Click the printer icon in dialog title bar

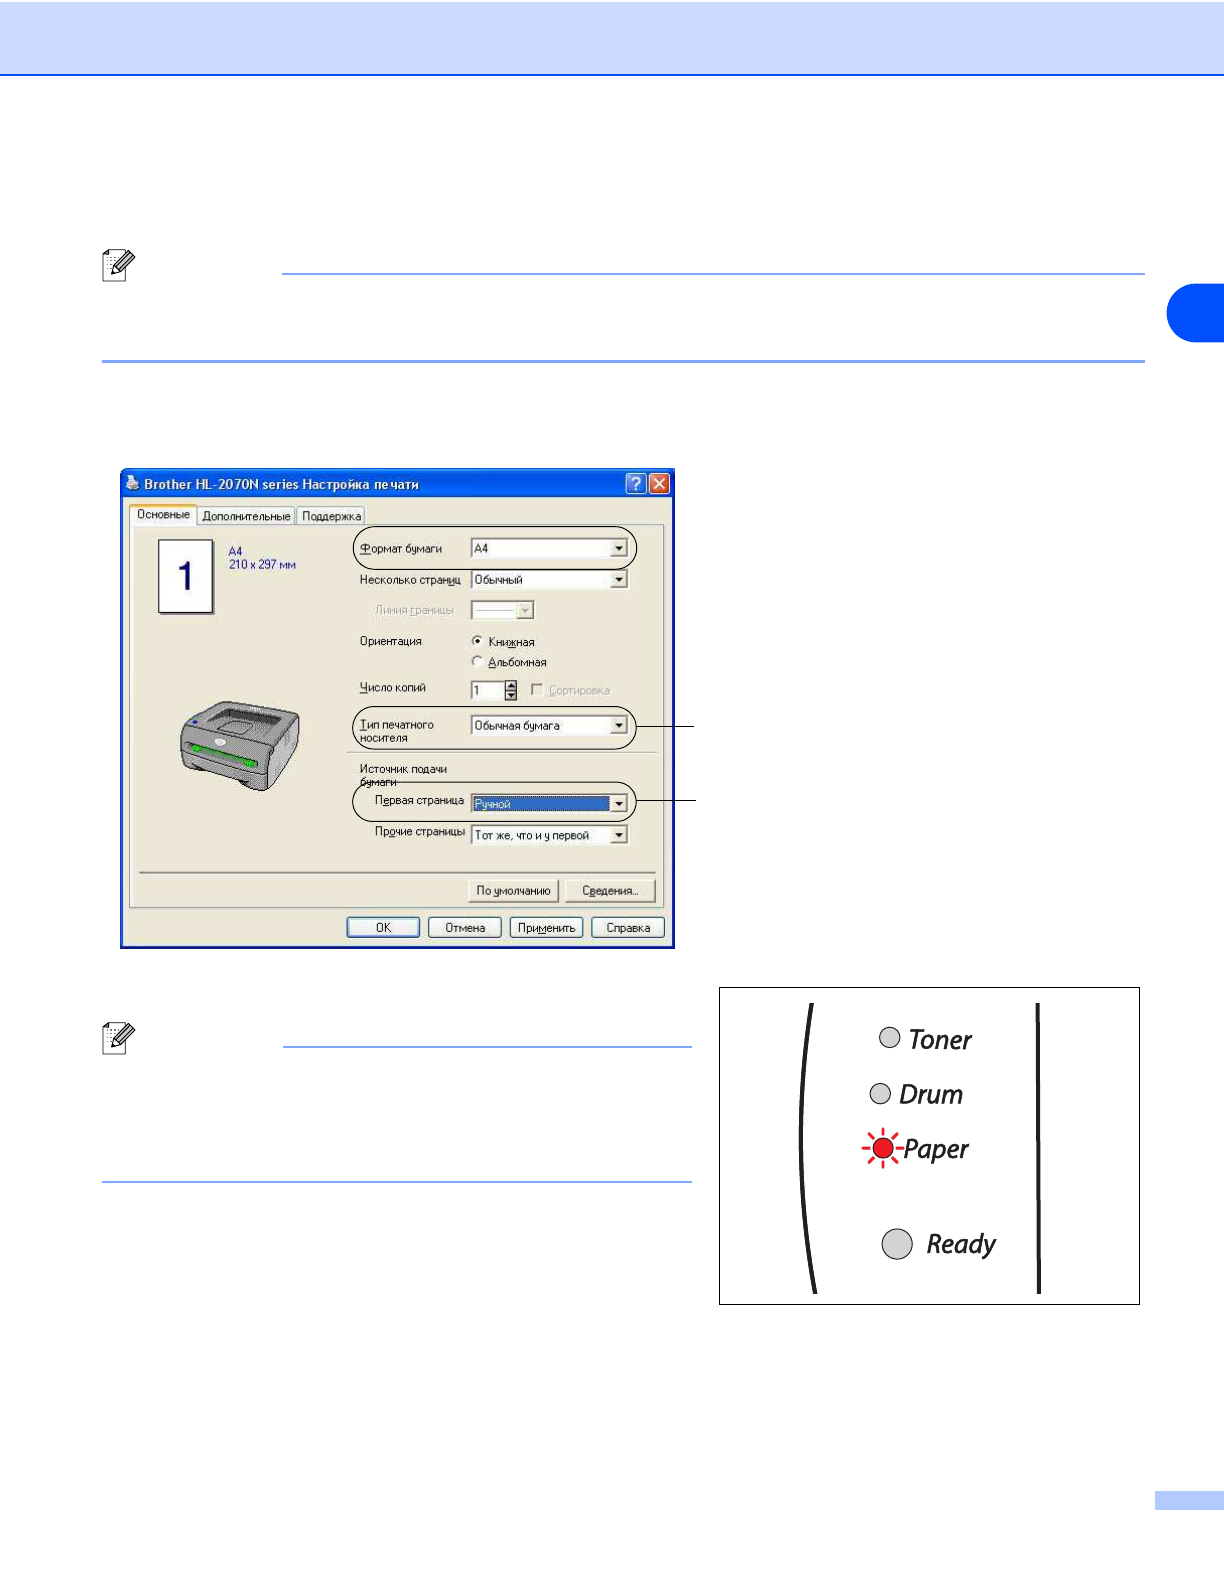(132, 483)
